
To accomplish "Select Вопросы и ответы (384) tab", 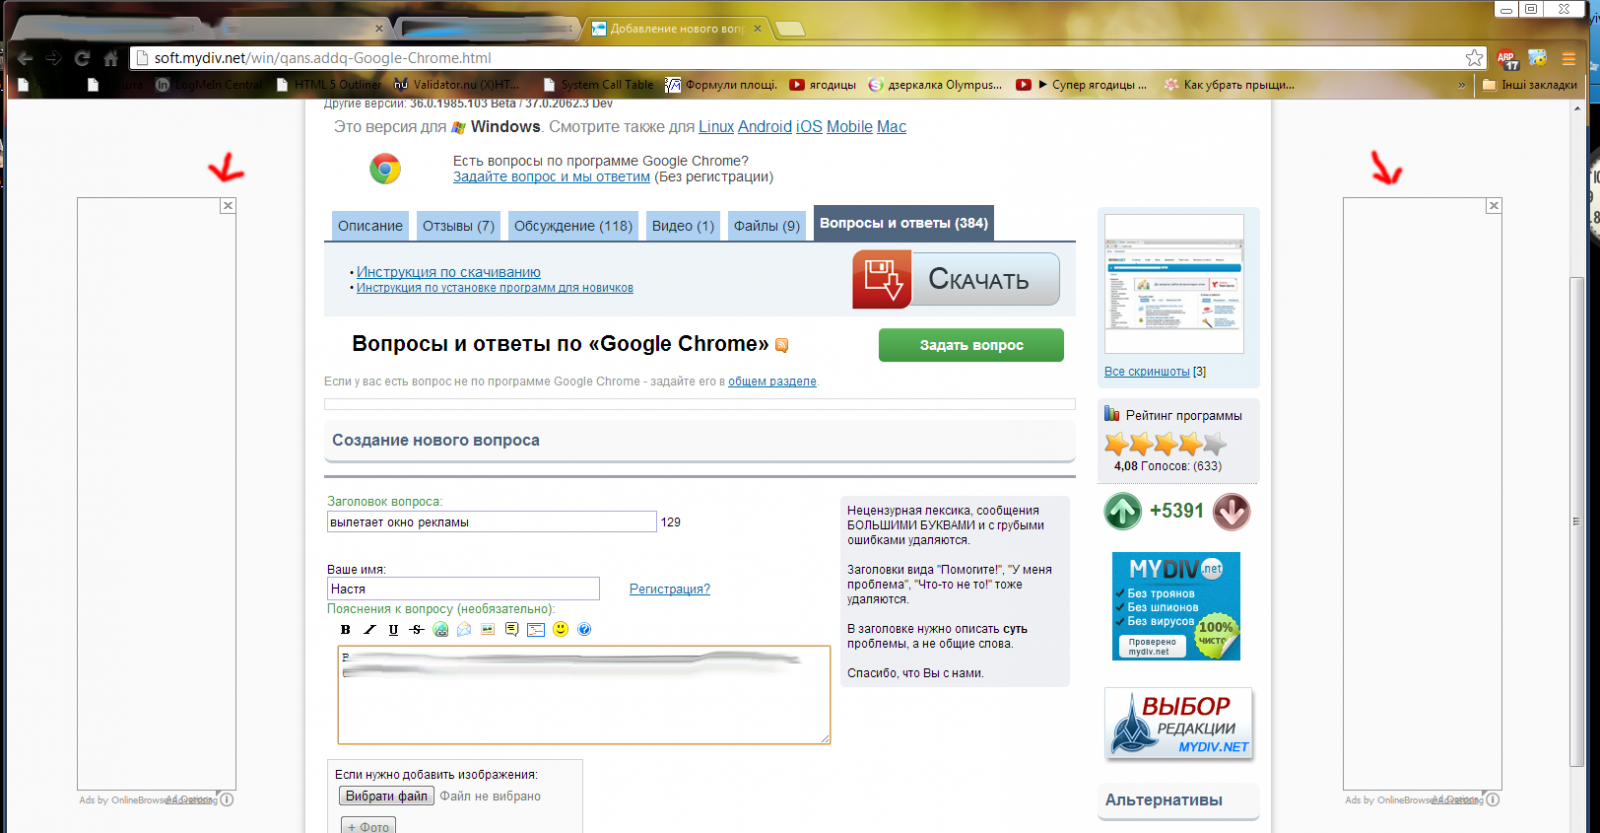I will [904, 223].
